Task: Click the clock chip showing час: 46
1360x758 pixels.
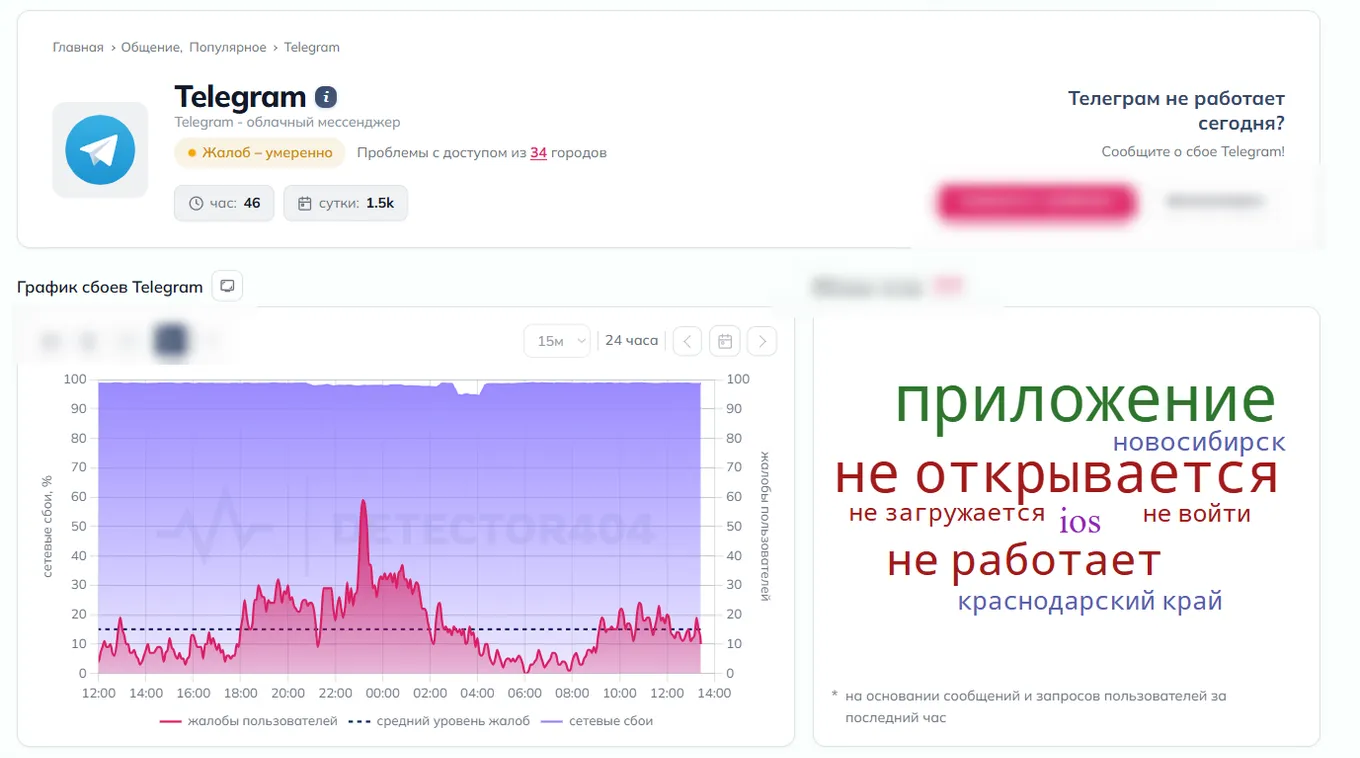Action: coord(224,203)
